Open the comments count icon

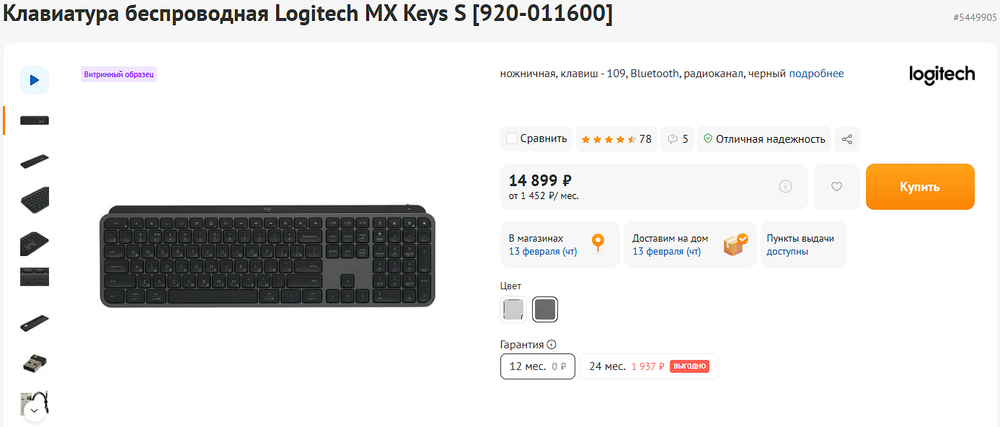point(677,139)
